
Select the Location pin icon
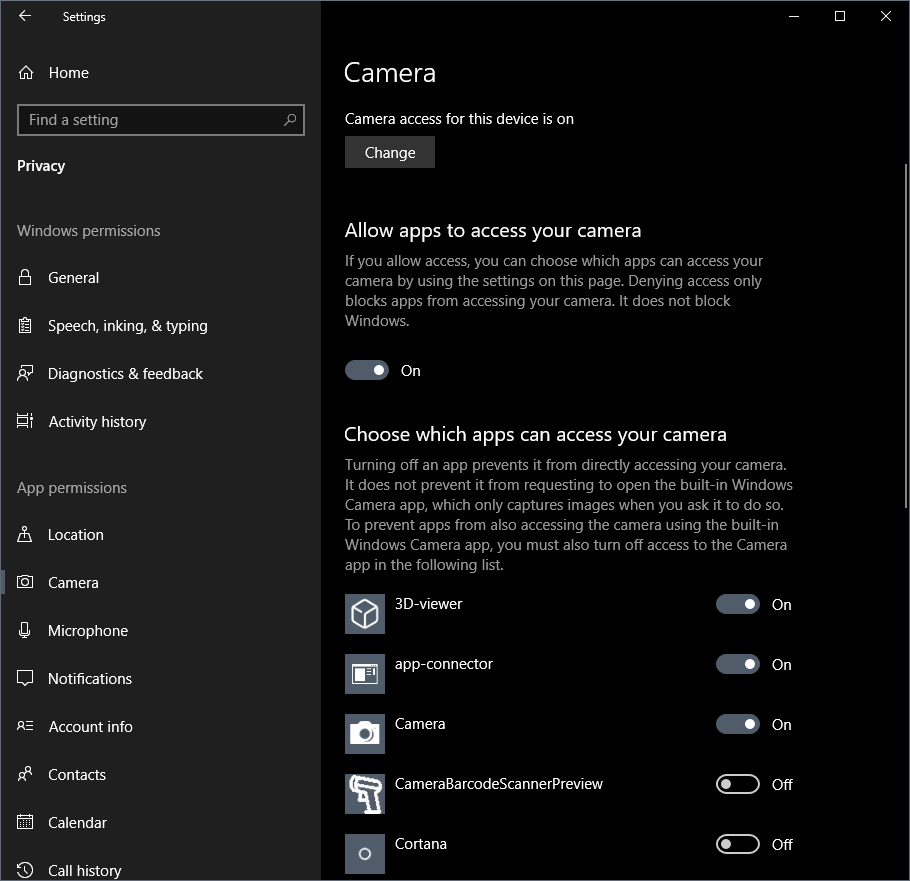pyautogui.click(x=25, y=534)
